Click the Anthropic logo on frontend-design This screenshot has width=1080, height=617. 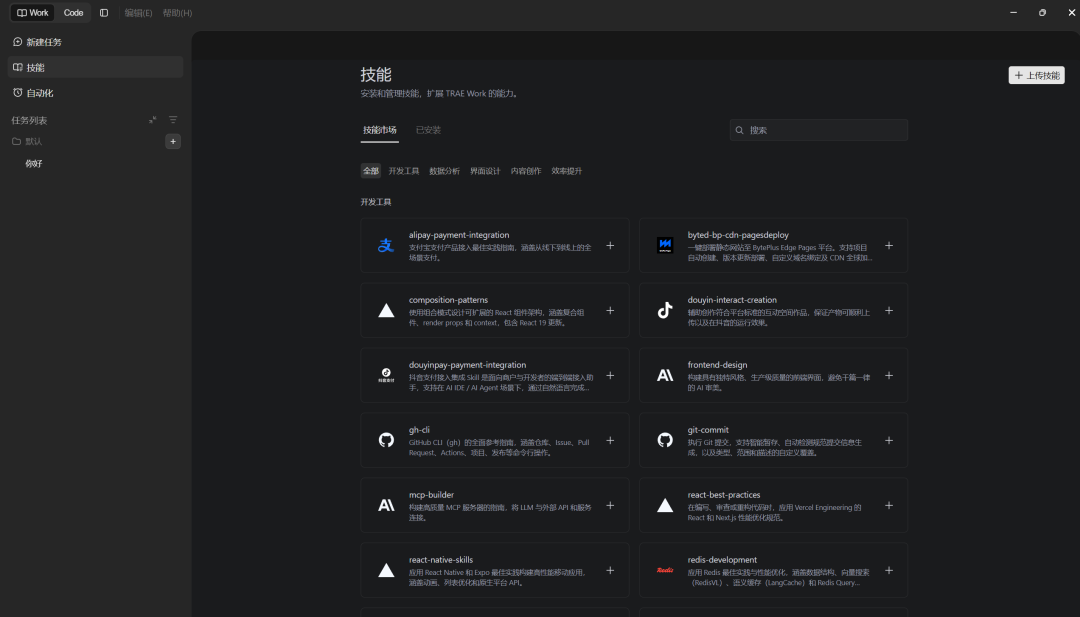(665, 375)
